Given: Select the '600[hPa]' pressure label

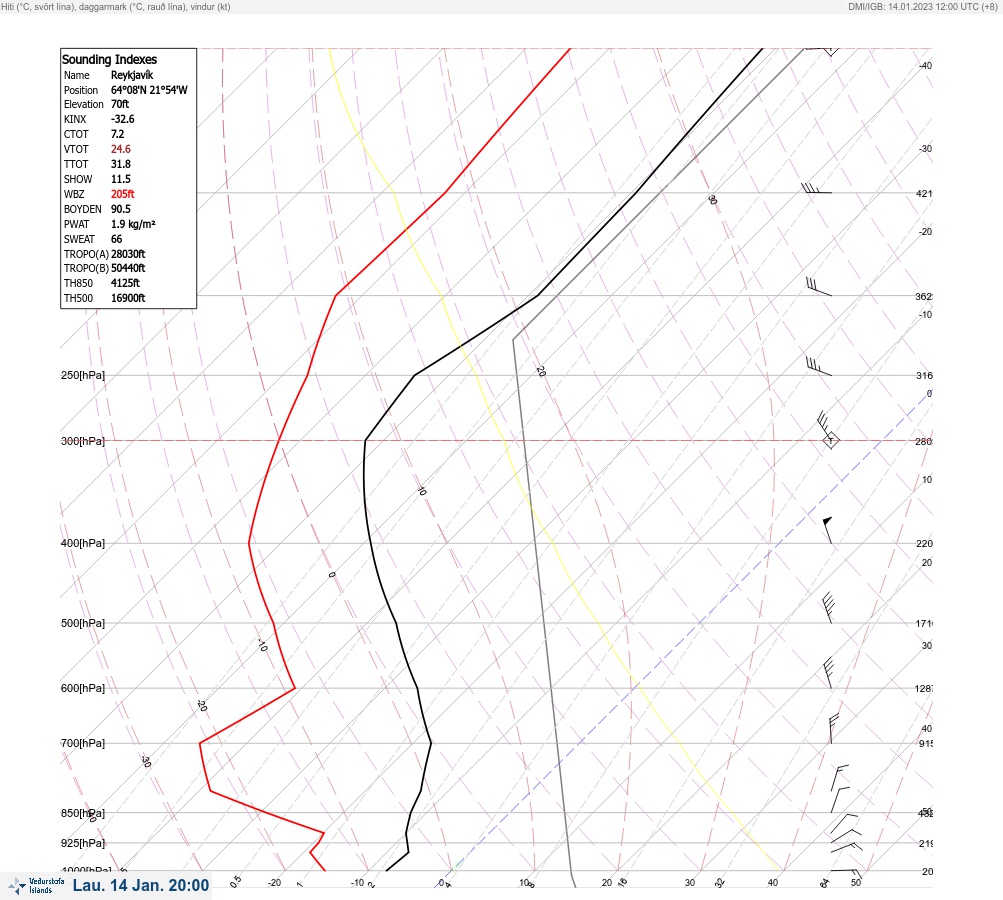Looking at the screenshot, I should click(x=83, y=688).
